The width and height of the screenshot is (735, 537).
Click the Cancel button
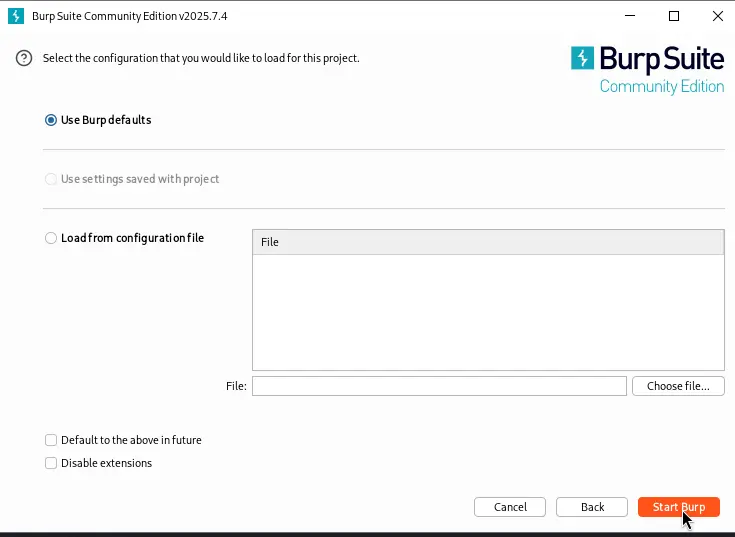pyautogui.click(x=510, y=507)
